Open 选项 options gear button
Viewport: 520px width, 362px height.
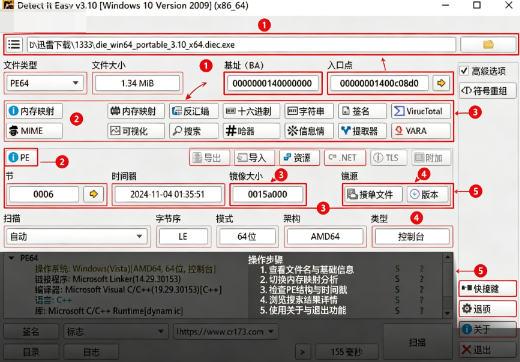pos(488,309)
